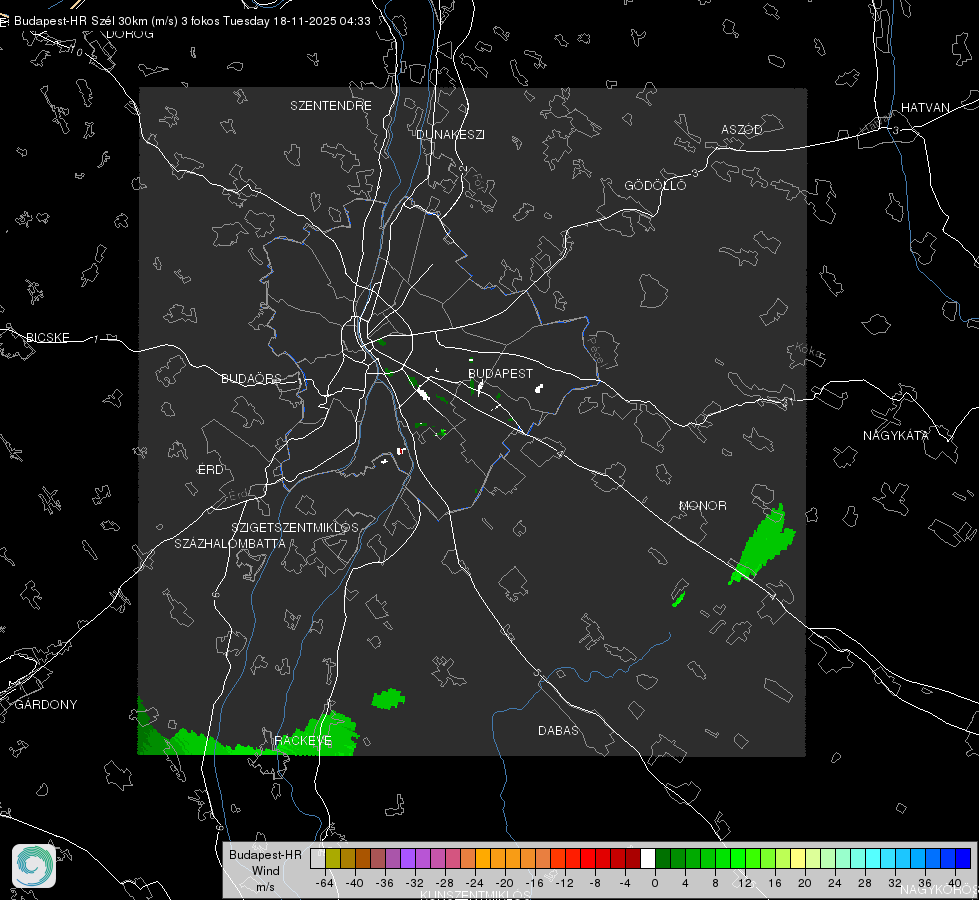Image resolution: width=979 pixels, height=900 pixels.
Task: Click the BICSKE map label
Action: (x=47, y=337)
